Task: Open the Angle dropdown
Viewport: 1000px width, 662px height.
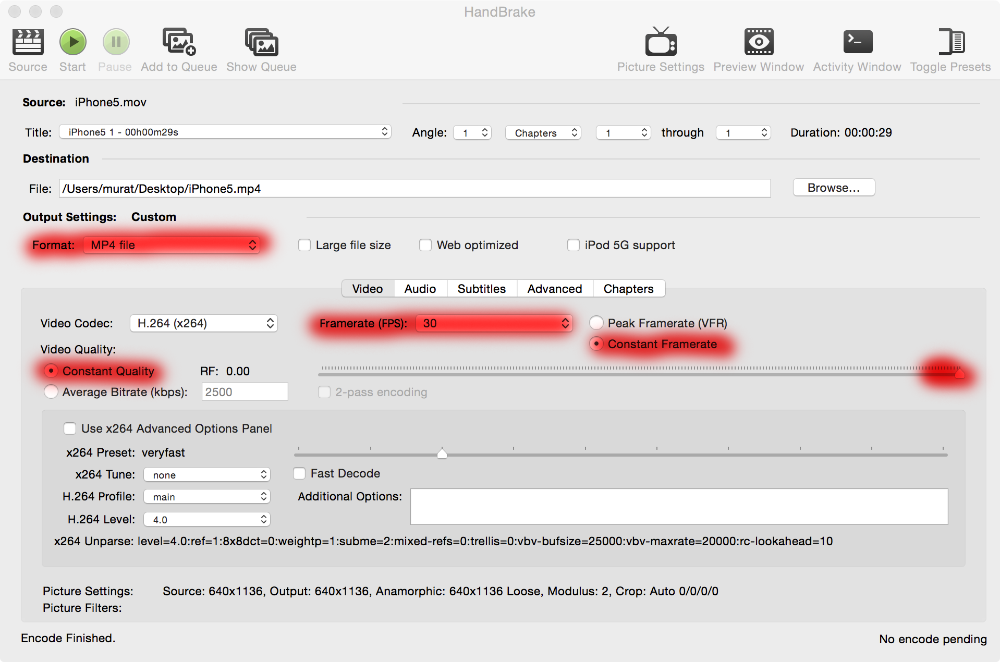Action: point(473,133)
